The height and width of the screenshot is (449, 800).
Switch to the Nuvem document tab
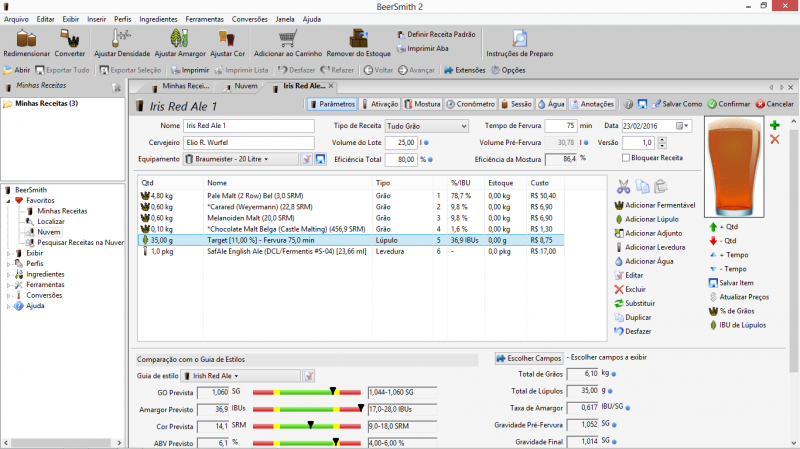coord(242,86)
